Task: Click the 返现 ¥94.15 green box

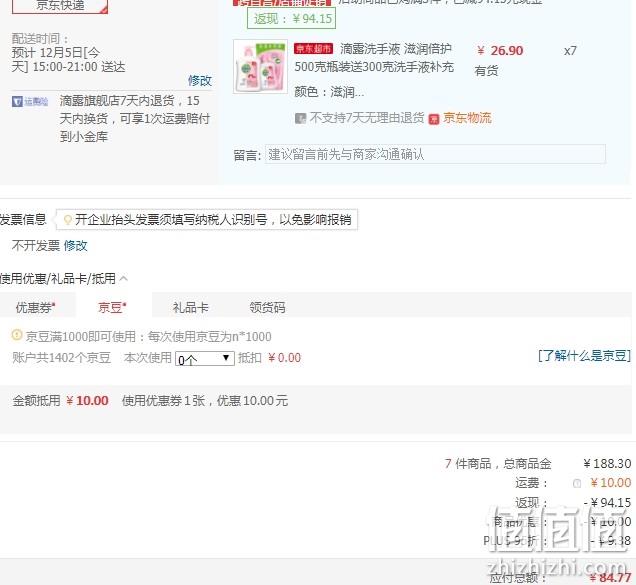Action: pyautogui.click(x=292, y=18)
